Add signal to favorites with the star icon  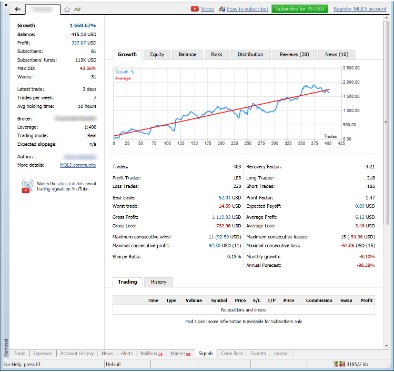coord(67,9)
